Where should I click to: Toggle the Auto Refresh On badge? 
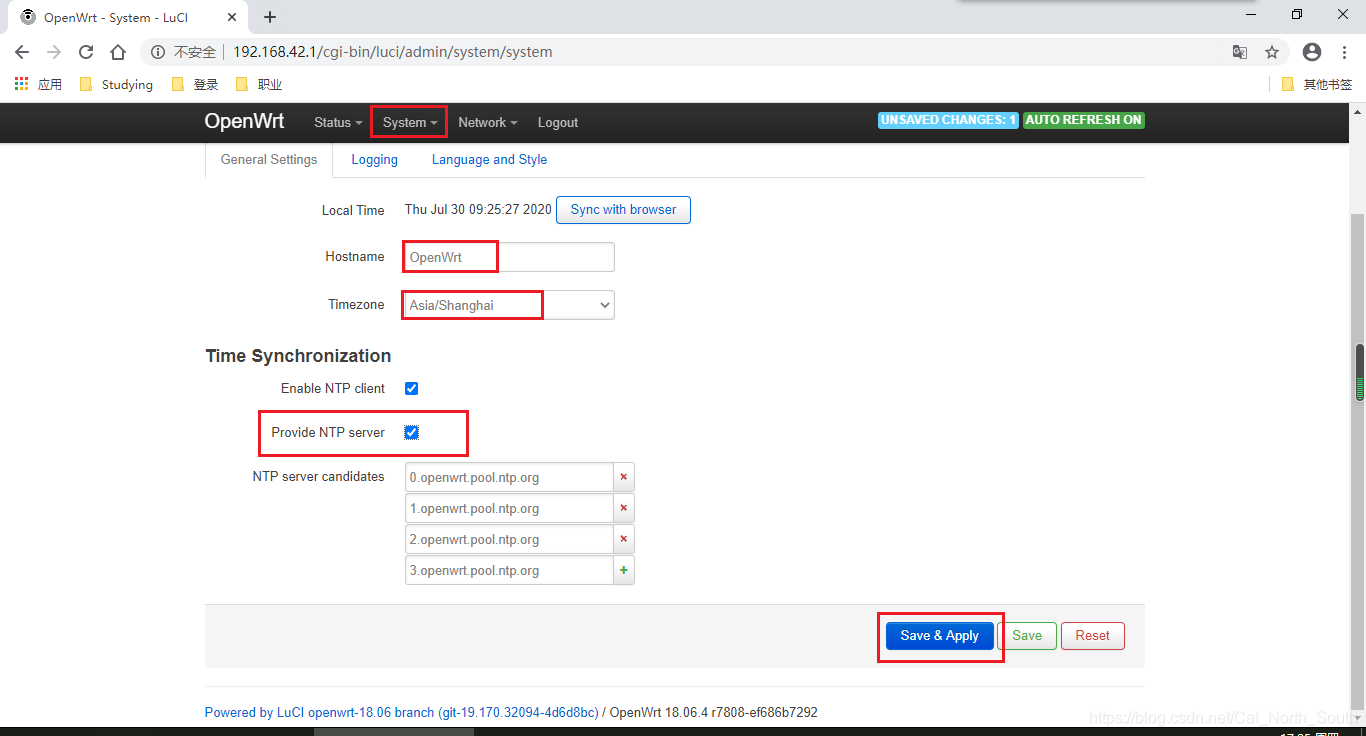click(1084, 120)
